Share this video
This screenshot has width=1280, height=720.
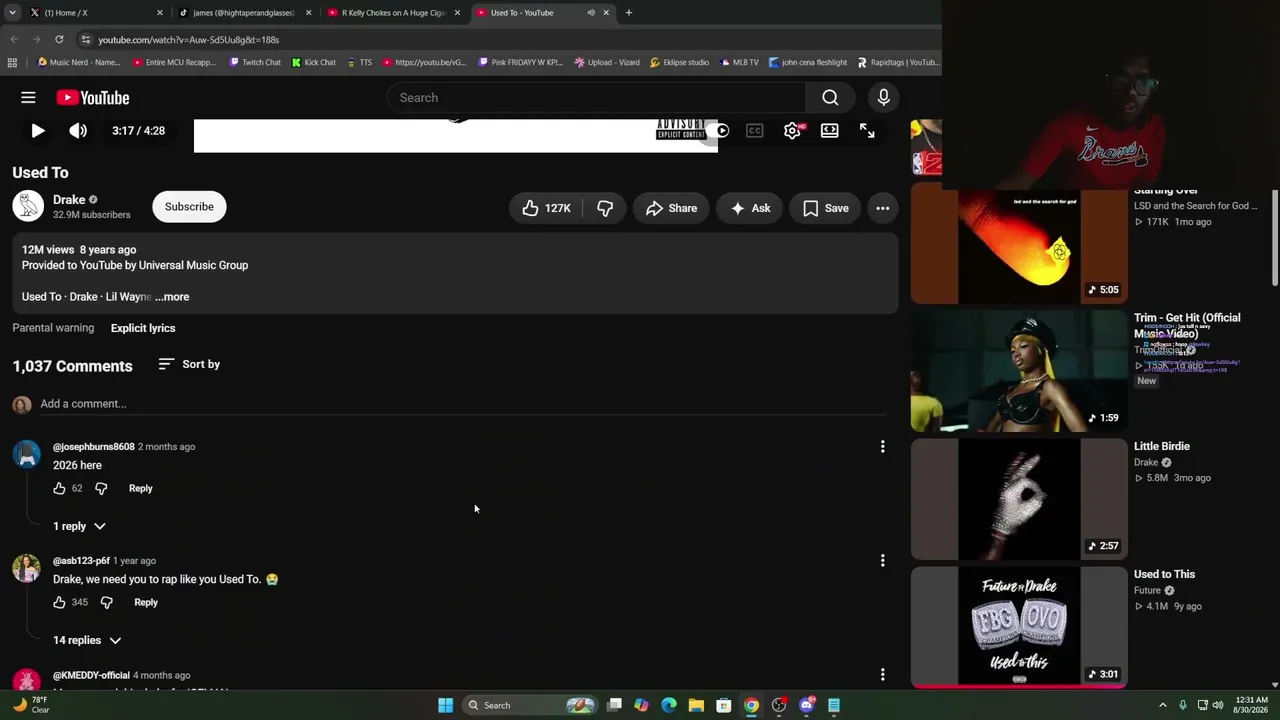coord(671,208)
